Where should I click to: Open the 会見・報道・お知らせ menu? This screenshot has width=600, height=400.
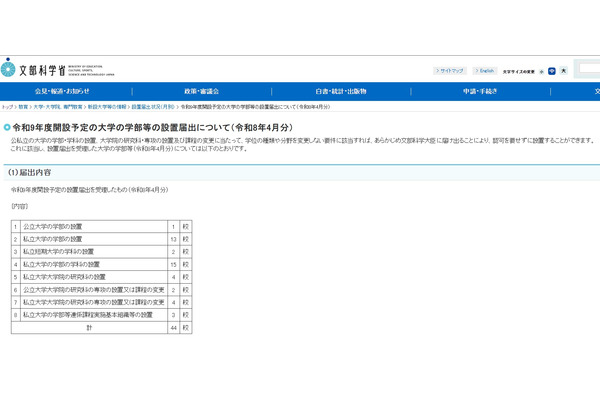coord(62,91)
